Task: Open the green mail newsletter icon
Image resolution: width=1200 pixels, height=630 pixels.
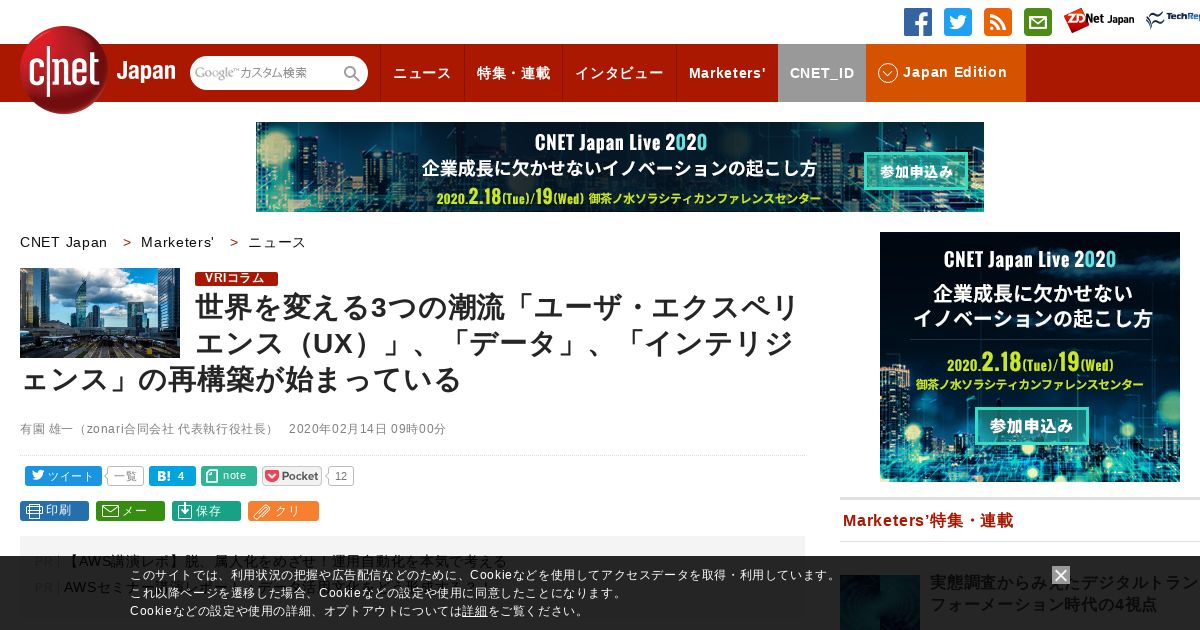Action: (x=1038, y=22)
